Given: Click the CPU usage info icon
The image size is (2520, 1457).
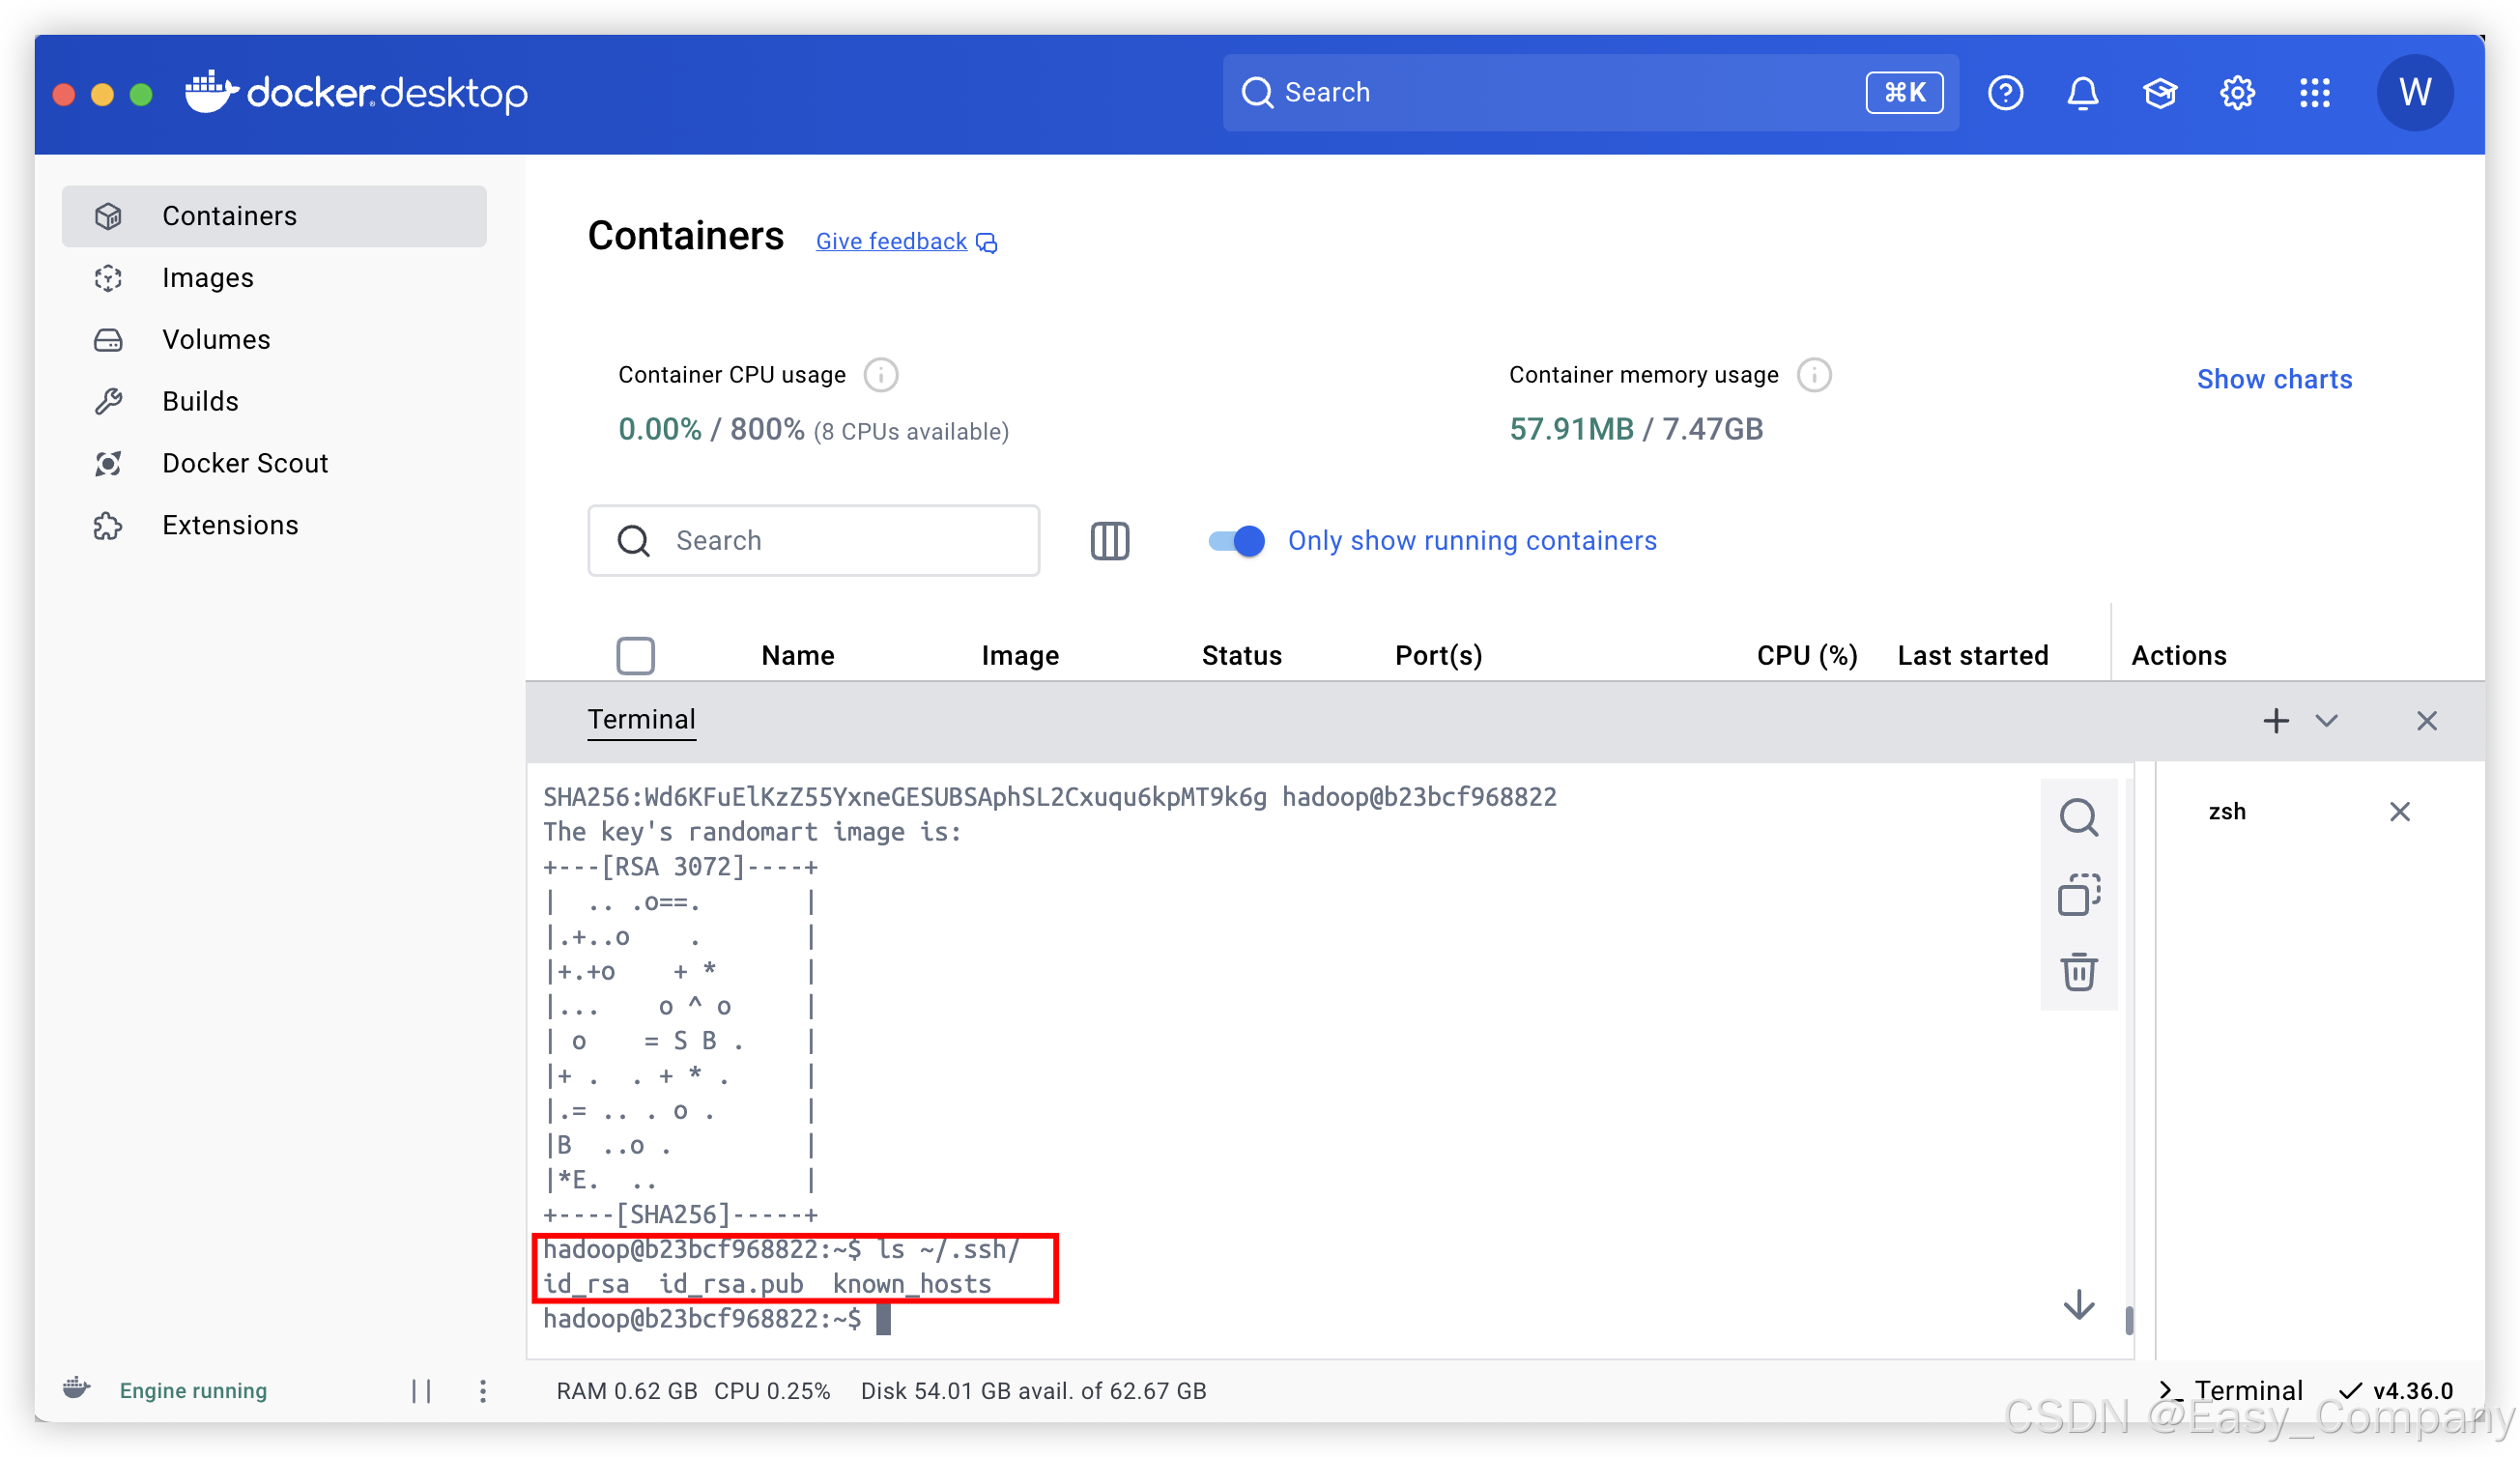Looking at the screenshot, I should (880, 375).
